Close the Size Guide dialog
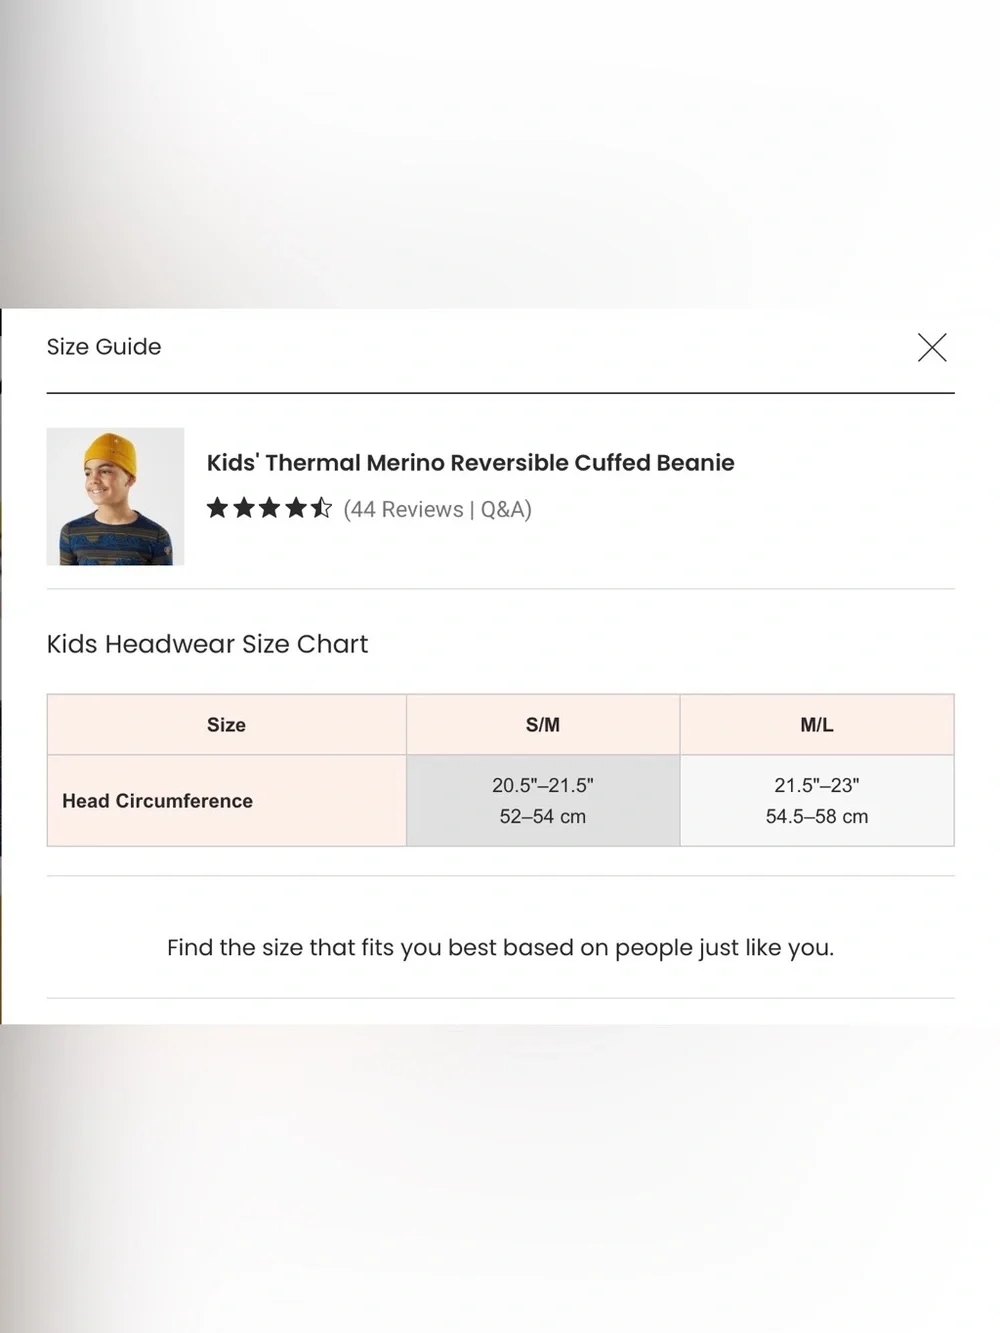Viewport: 1000px width, 1333px height. [932, 347]
